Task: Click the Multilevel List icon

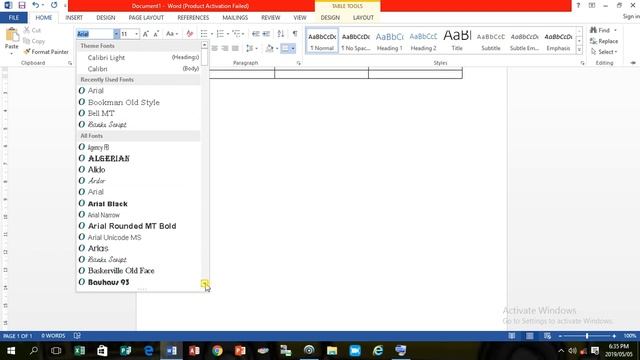Action: [236, 34]
